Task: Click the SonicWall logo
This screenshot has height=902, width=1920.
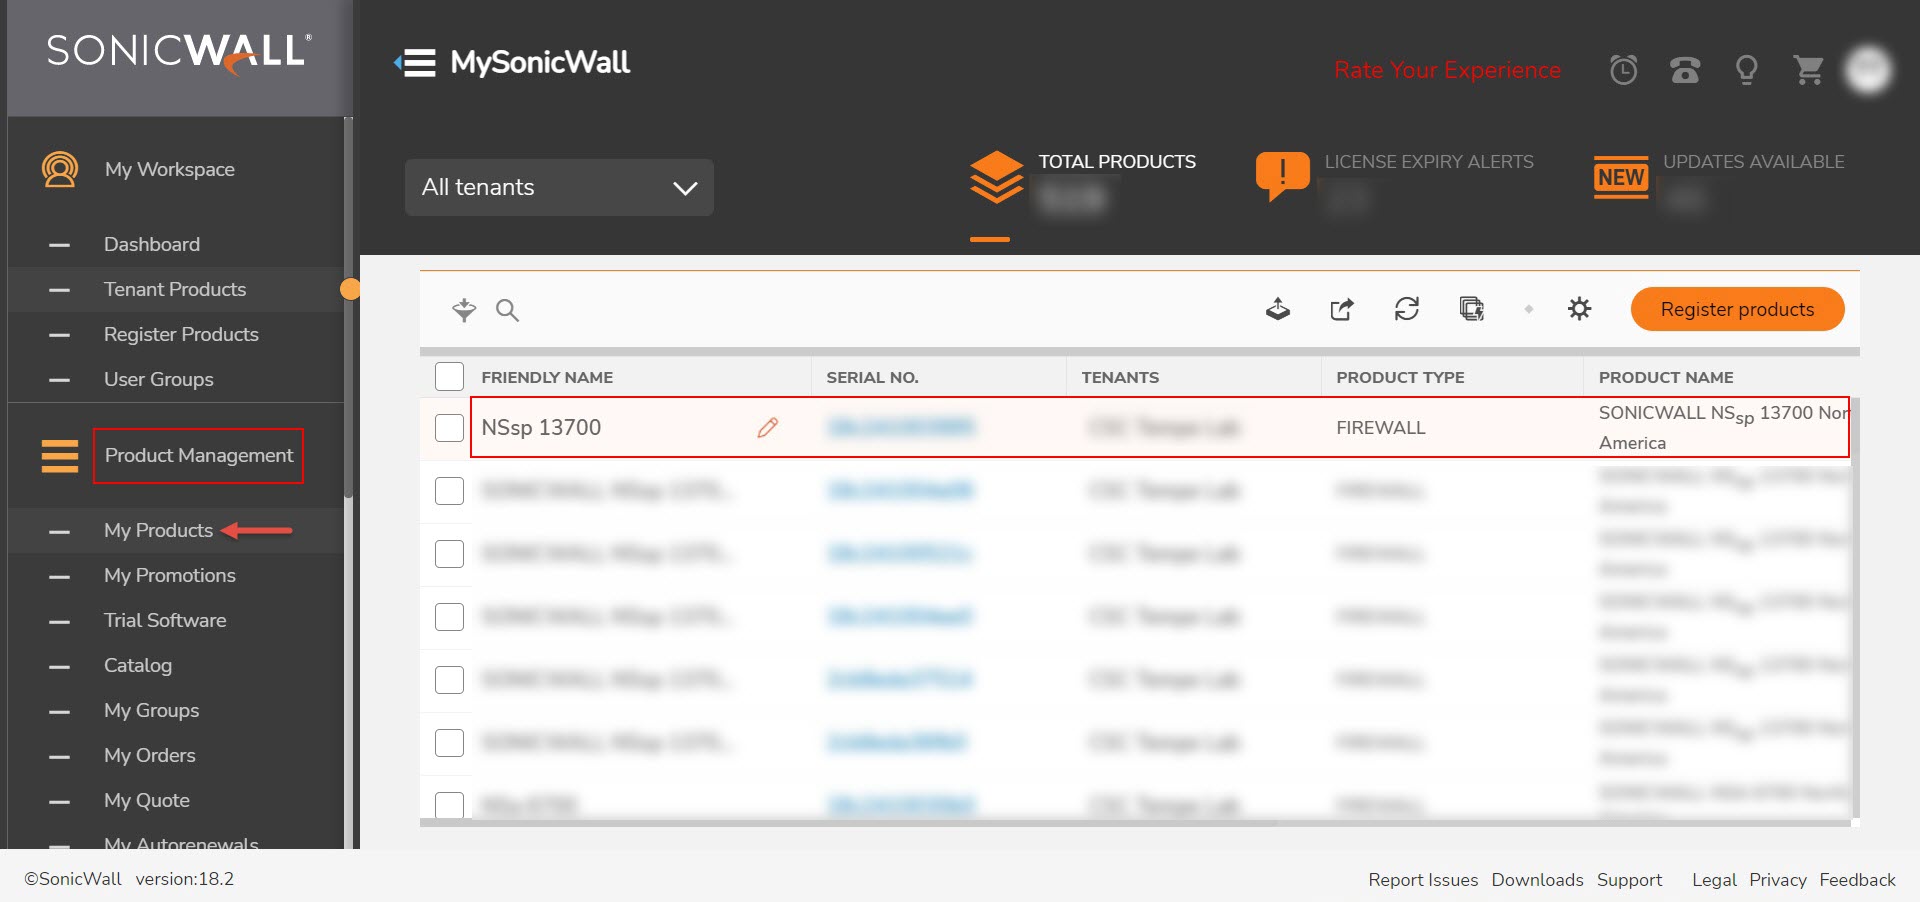Action: (179, 52)
